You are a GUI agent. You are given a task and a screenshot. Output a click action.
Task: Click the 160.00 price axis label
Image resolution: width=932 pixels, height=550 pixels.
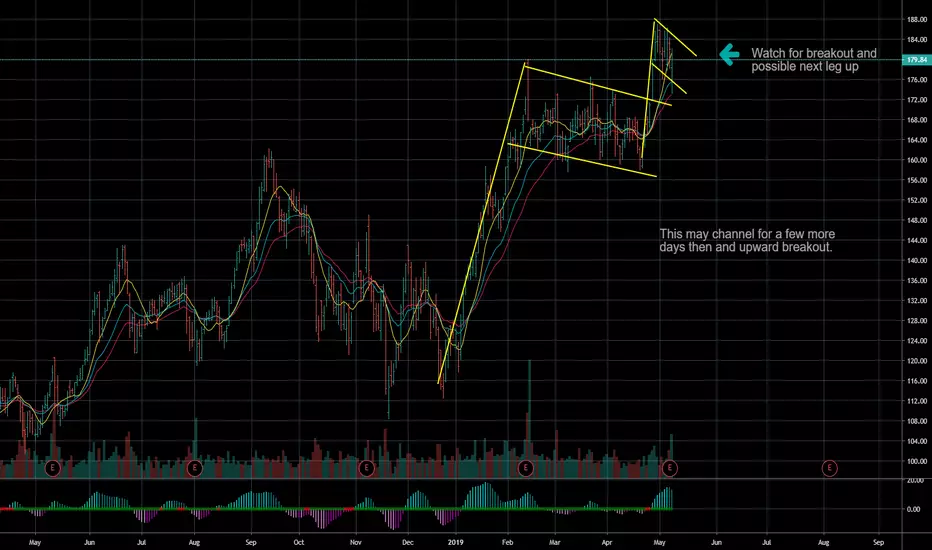pyautogui.click(x=917, y=160)
